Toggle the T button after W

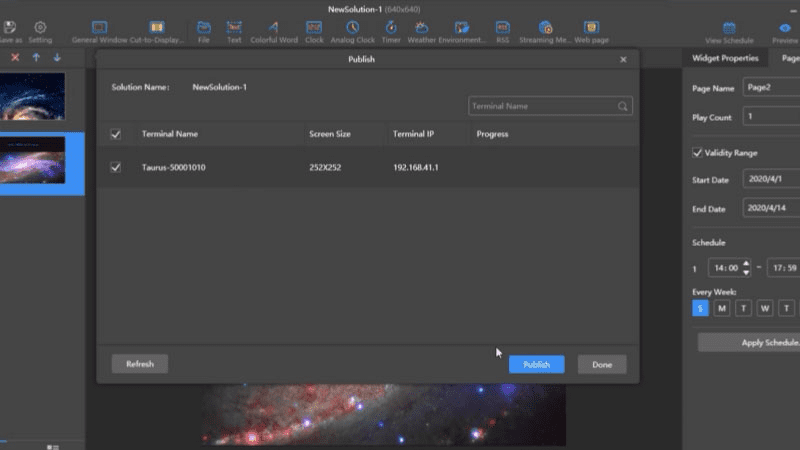786,308
